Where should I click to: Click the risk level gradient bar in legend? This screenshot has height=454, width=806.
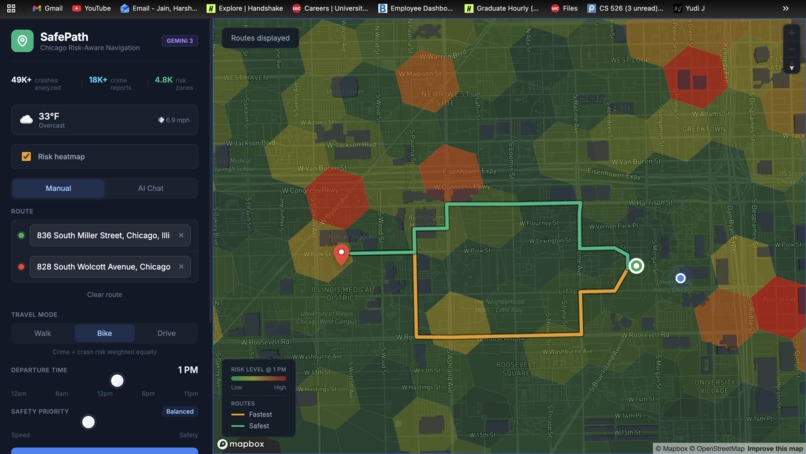click(259, 378)
